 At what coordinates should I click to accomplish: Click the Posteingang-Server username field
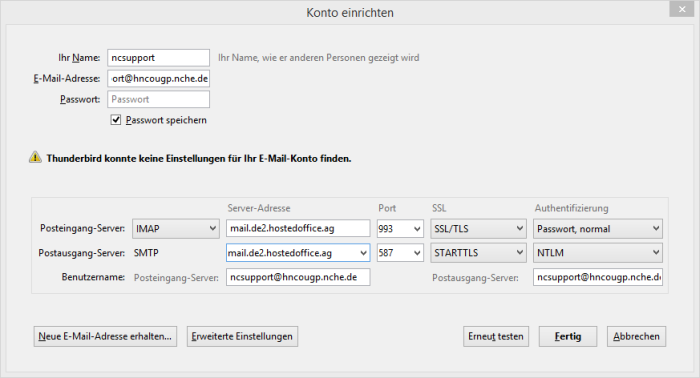pyautogui.click(x=298, y=277)
